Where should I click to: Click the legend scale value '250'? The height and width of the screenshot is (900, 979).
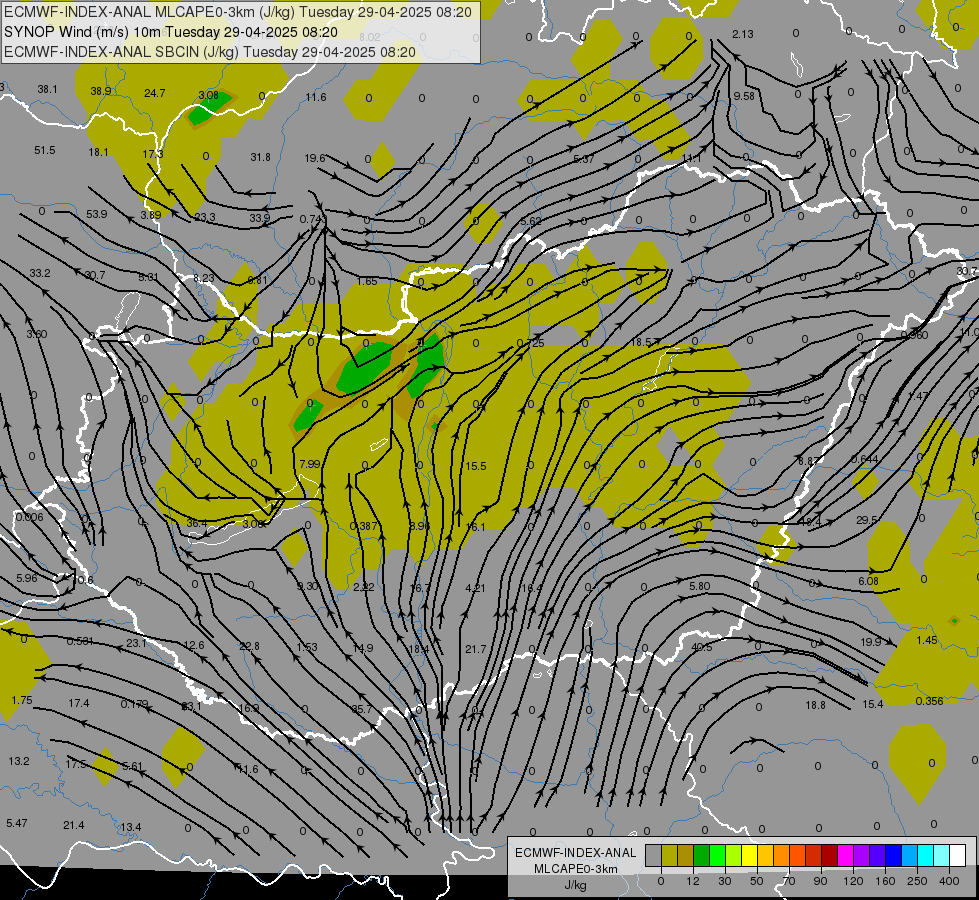(917, 881)
